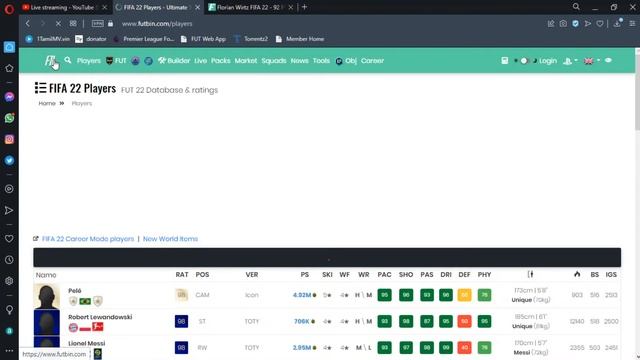Sort the table by RAT column
The image size is (640, 360).
[182, 275]
